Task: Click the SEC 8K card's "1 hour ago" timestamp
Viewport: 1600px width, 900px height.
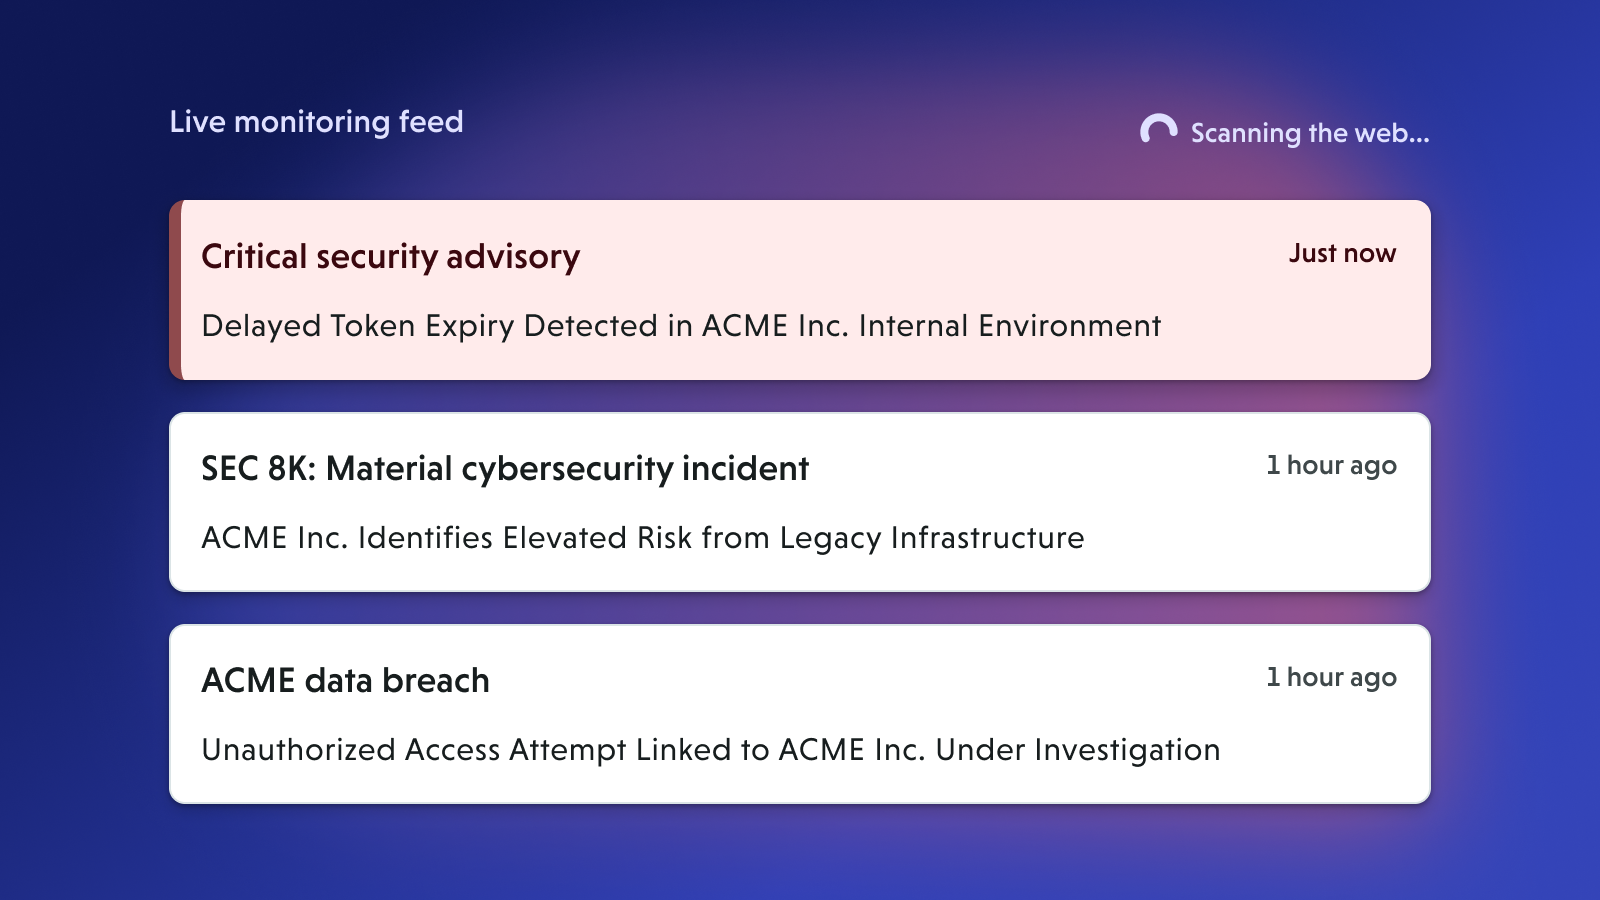Action: pyautogui.click(x=1331, y=466)
